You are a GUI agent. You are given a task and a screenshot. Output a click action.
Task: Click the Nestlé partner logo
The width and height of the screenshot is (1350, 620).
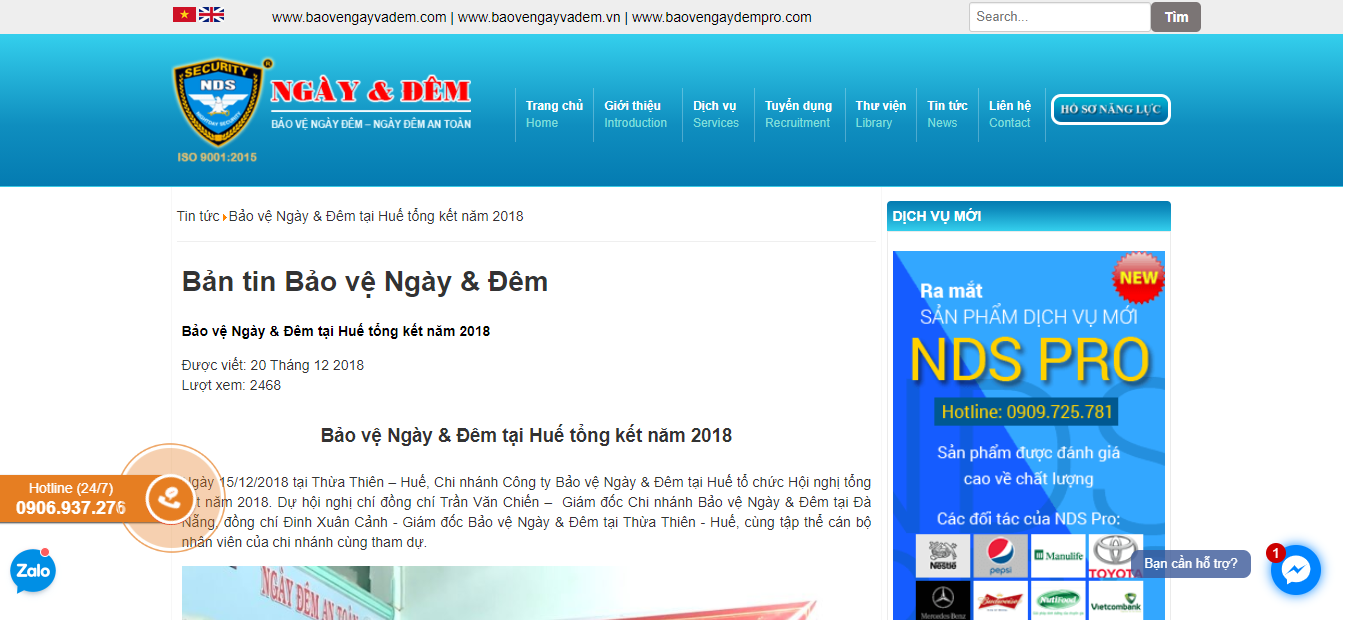[x=942, y=556]
